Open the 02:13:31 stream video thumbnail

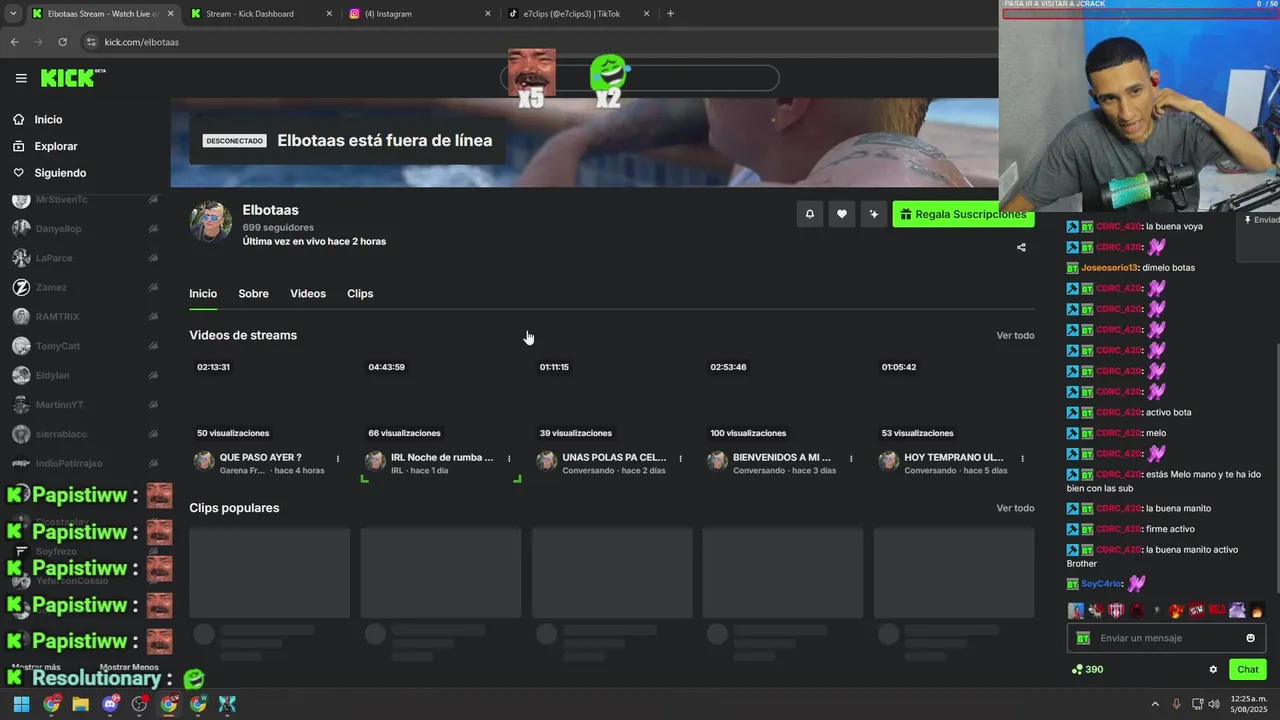(x=270, y=399)
